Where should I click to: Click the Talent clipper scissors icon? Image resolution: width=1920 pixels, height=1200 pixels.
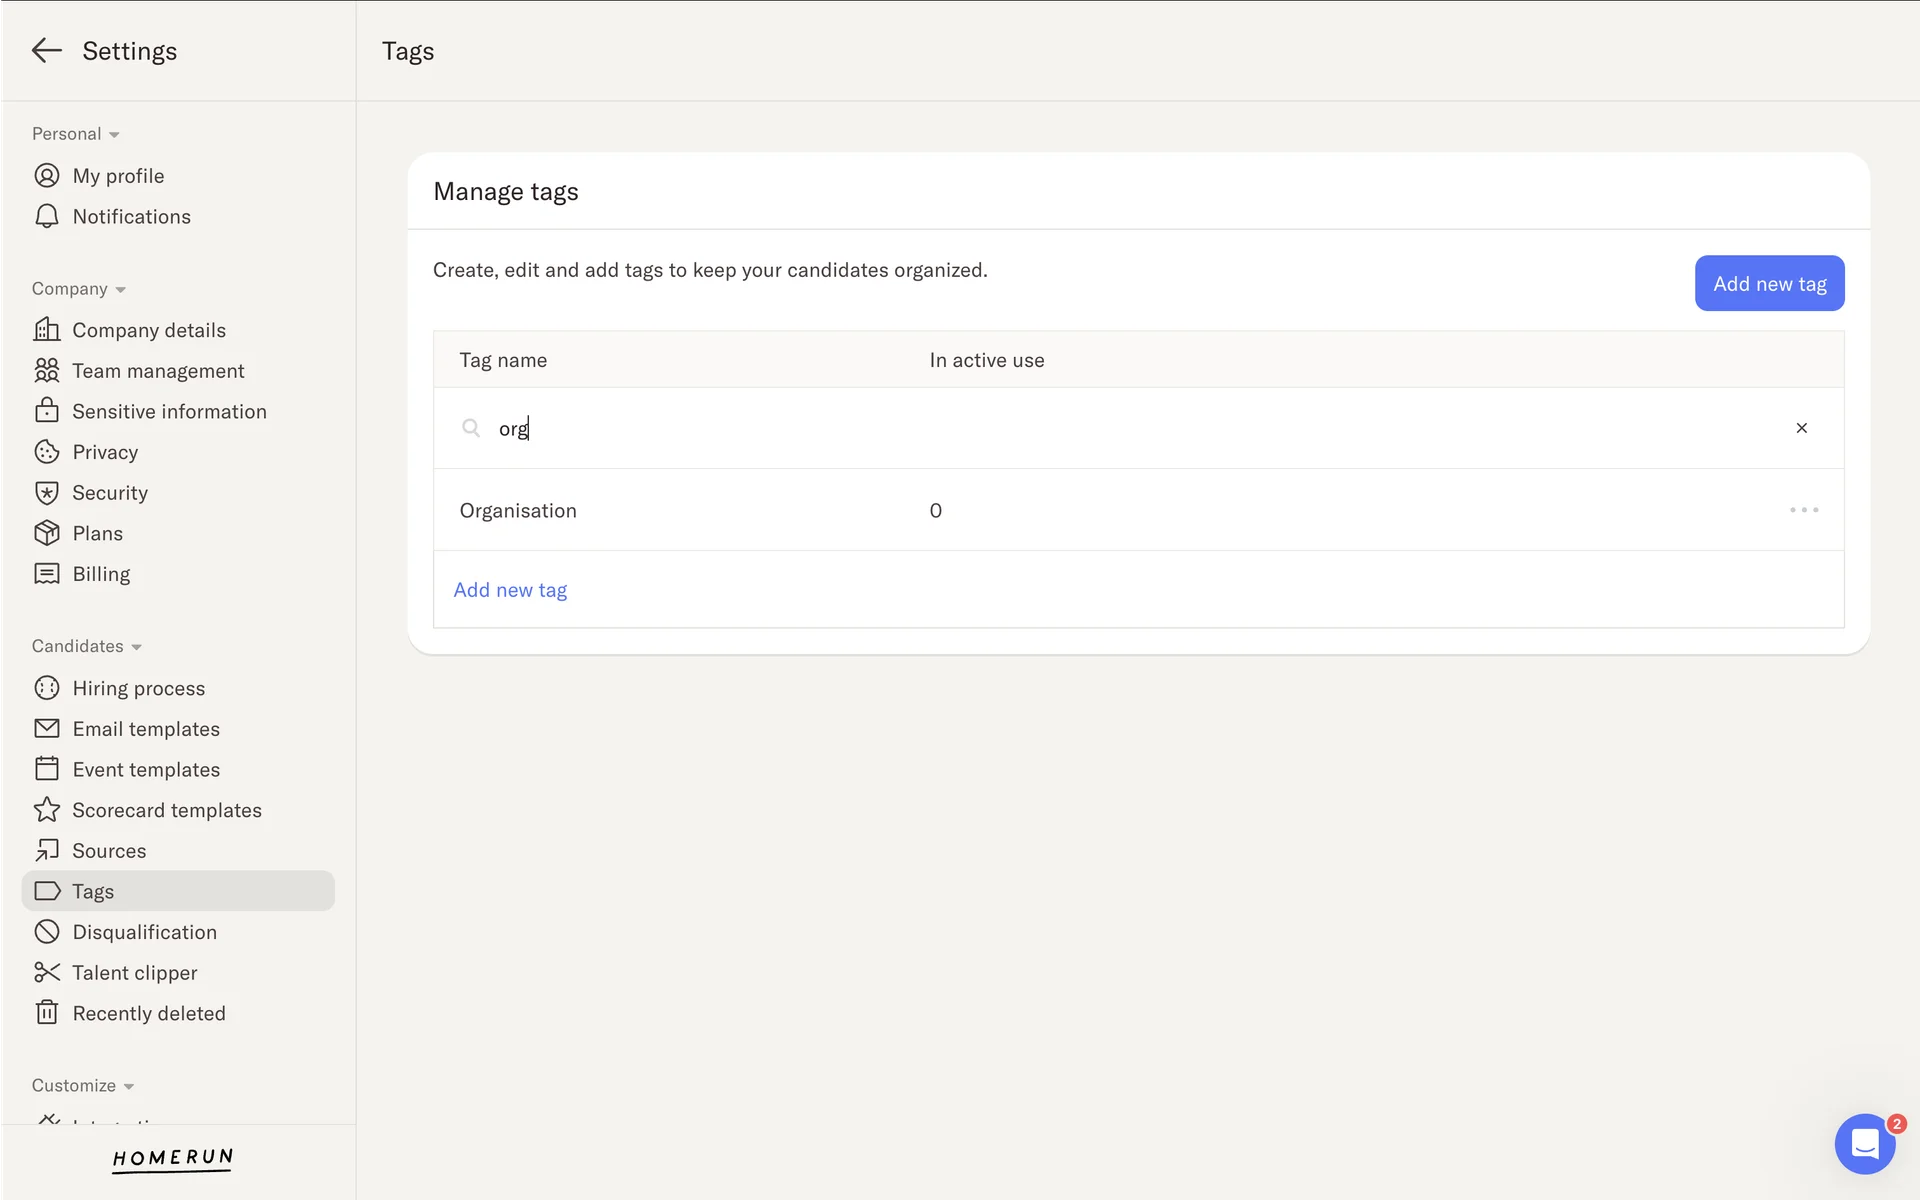(46, 972)
